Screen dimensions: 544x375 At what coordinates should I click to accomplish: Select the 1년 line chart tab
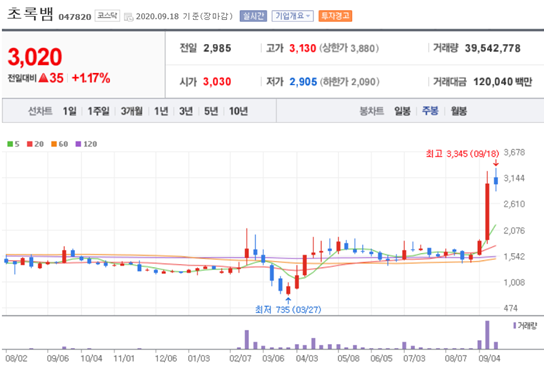click(x=161, y=111)
